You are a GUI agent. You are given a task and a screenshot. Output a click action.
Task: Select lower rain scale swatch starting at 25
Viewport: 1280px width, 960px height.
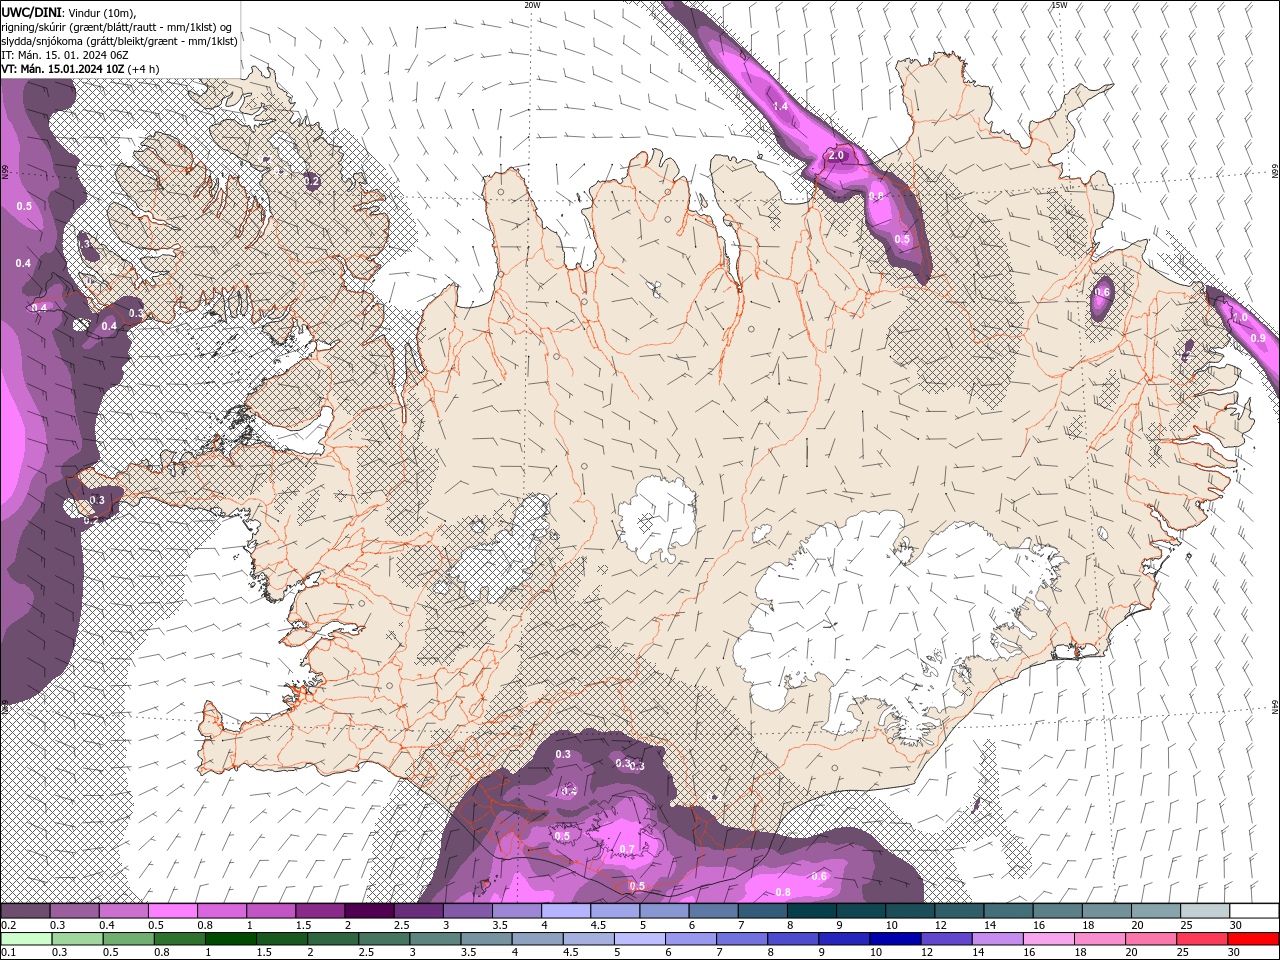click(x=1203, y=939)
